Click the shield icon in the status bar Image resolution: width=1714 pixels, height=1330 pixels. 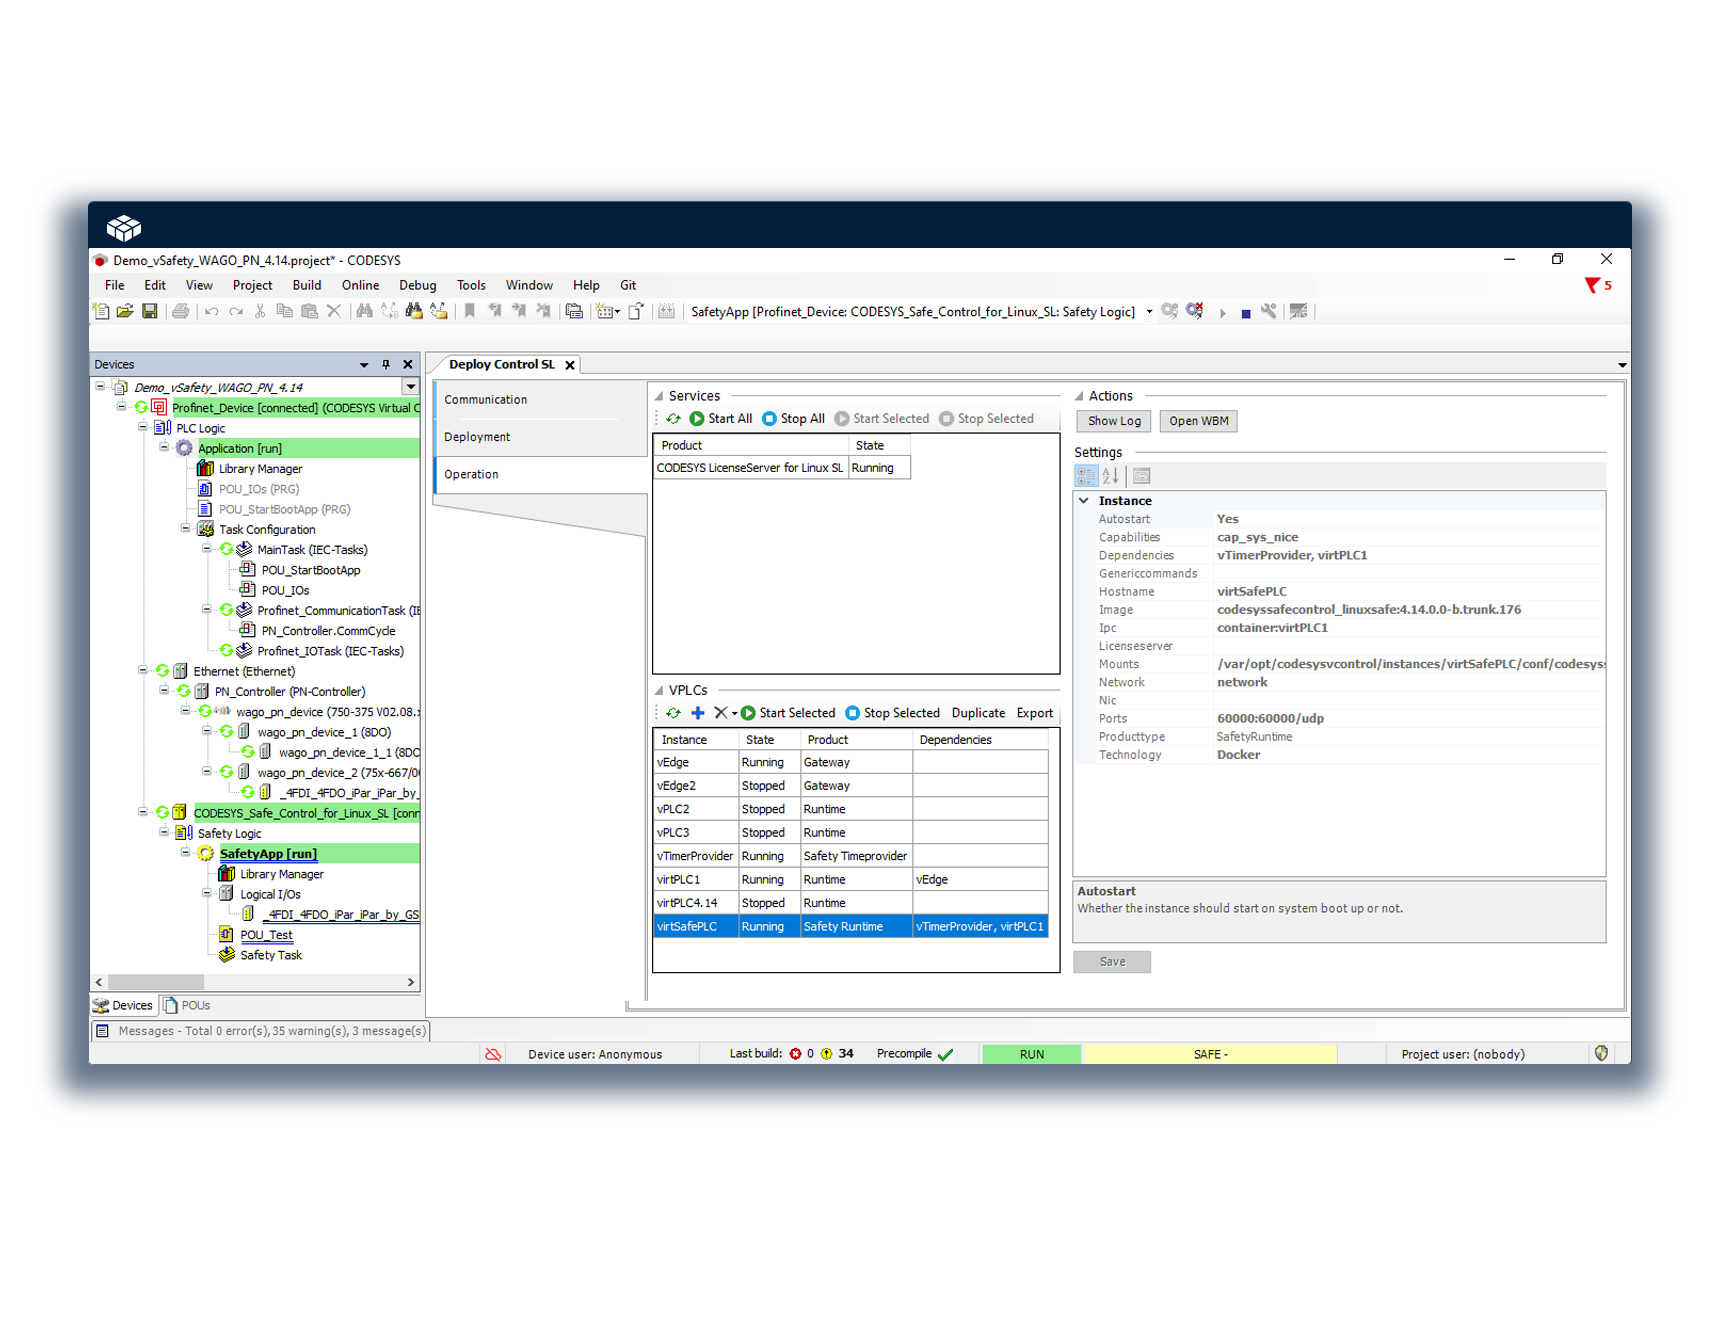coord(1602,1053)
